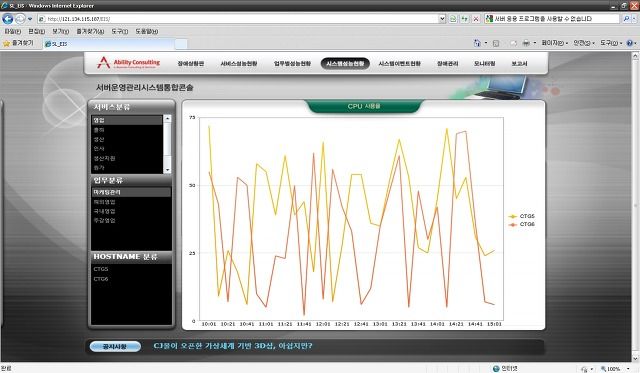Click the service list scroll-up arrow
The height and width of the screenshot is (373, 640).
point(167,119)
